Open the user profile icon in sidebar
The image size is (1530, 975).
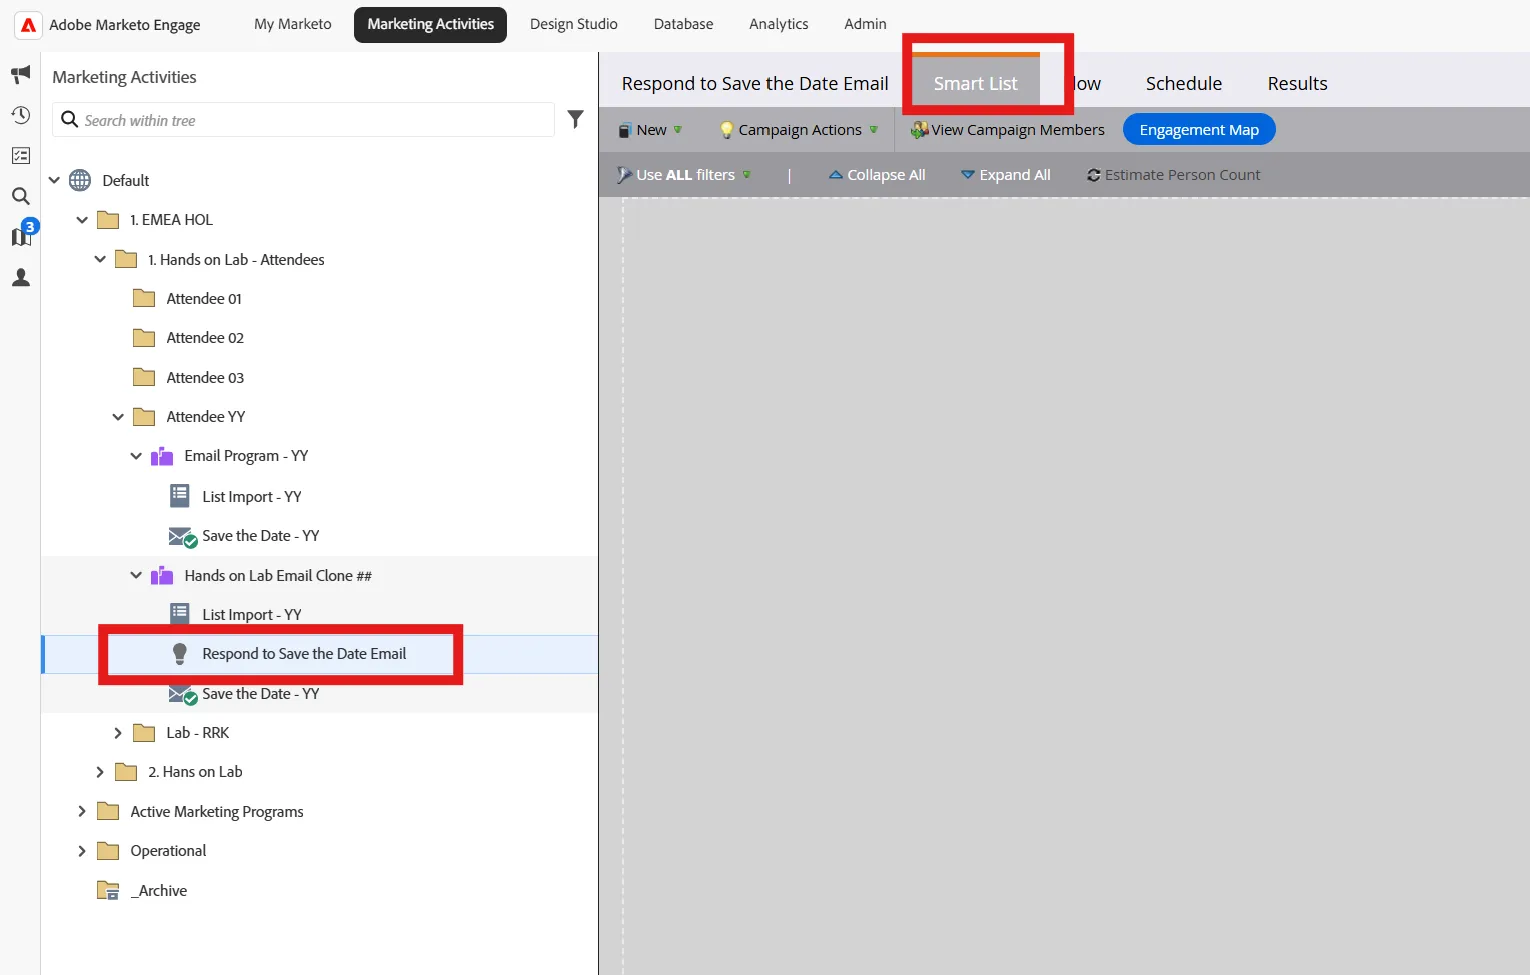(20, 277)
